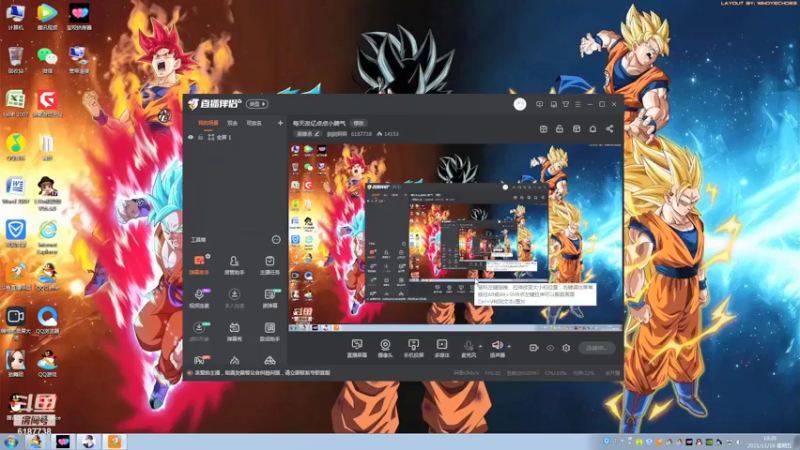Toggle visibility eye for 全屏 1 source
The height and width of the screenshot is (450, 800).
191,137
